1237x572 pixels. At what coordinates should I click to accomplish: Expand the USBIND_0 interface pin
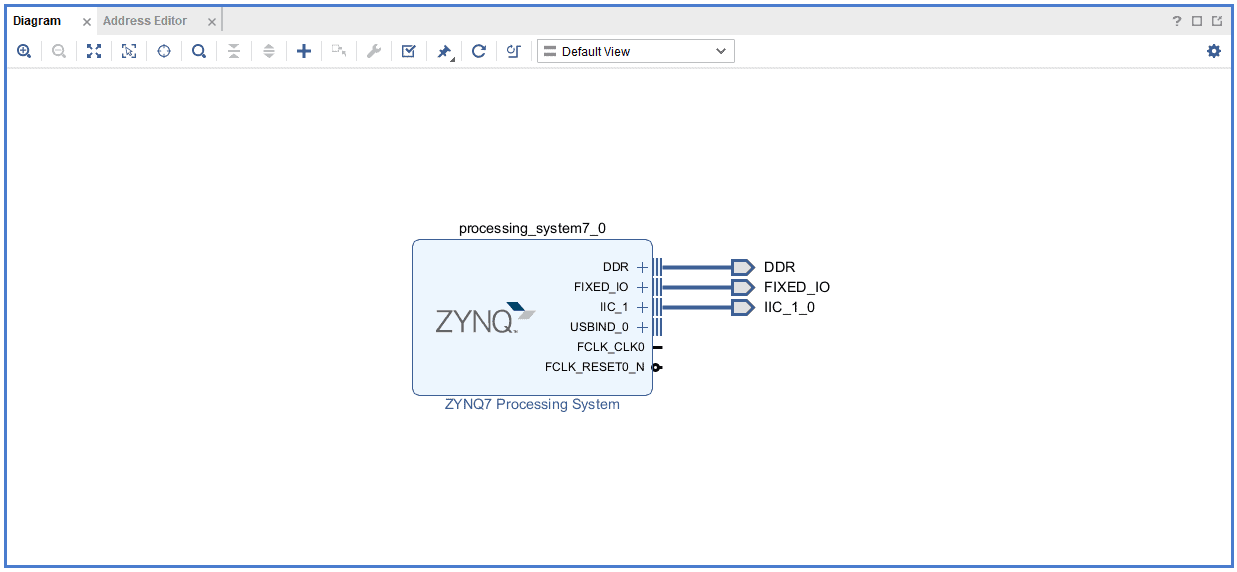pos(642,327)
